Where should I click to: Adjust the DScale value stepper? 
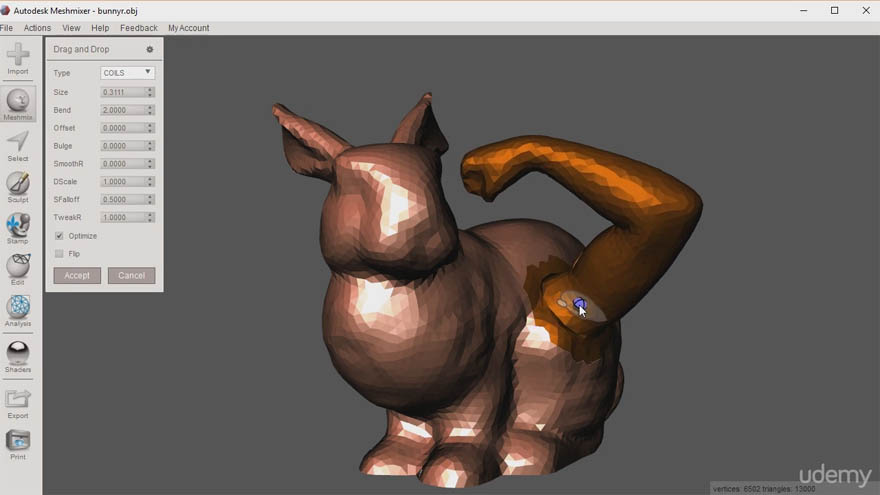[x=150, y=182]
